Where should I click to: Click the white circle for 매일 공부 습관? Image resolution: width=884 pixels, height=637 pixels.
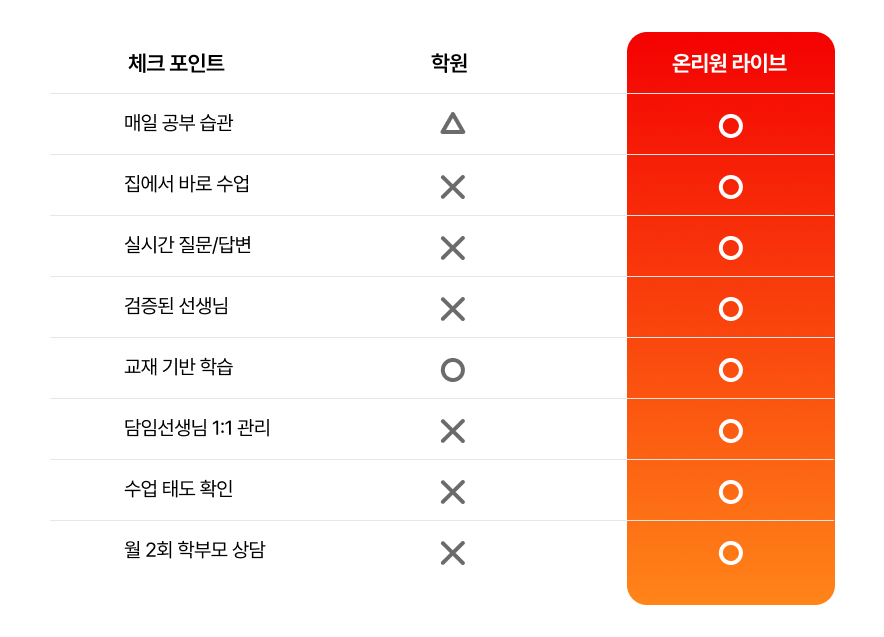tap(731, 126)
